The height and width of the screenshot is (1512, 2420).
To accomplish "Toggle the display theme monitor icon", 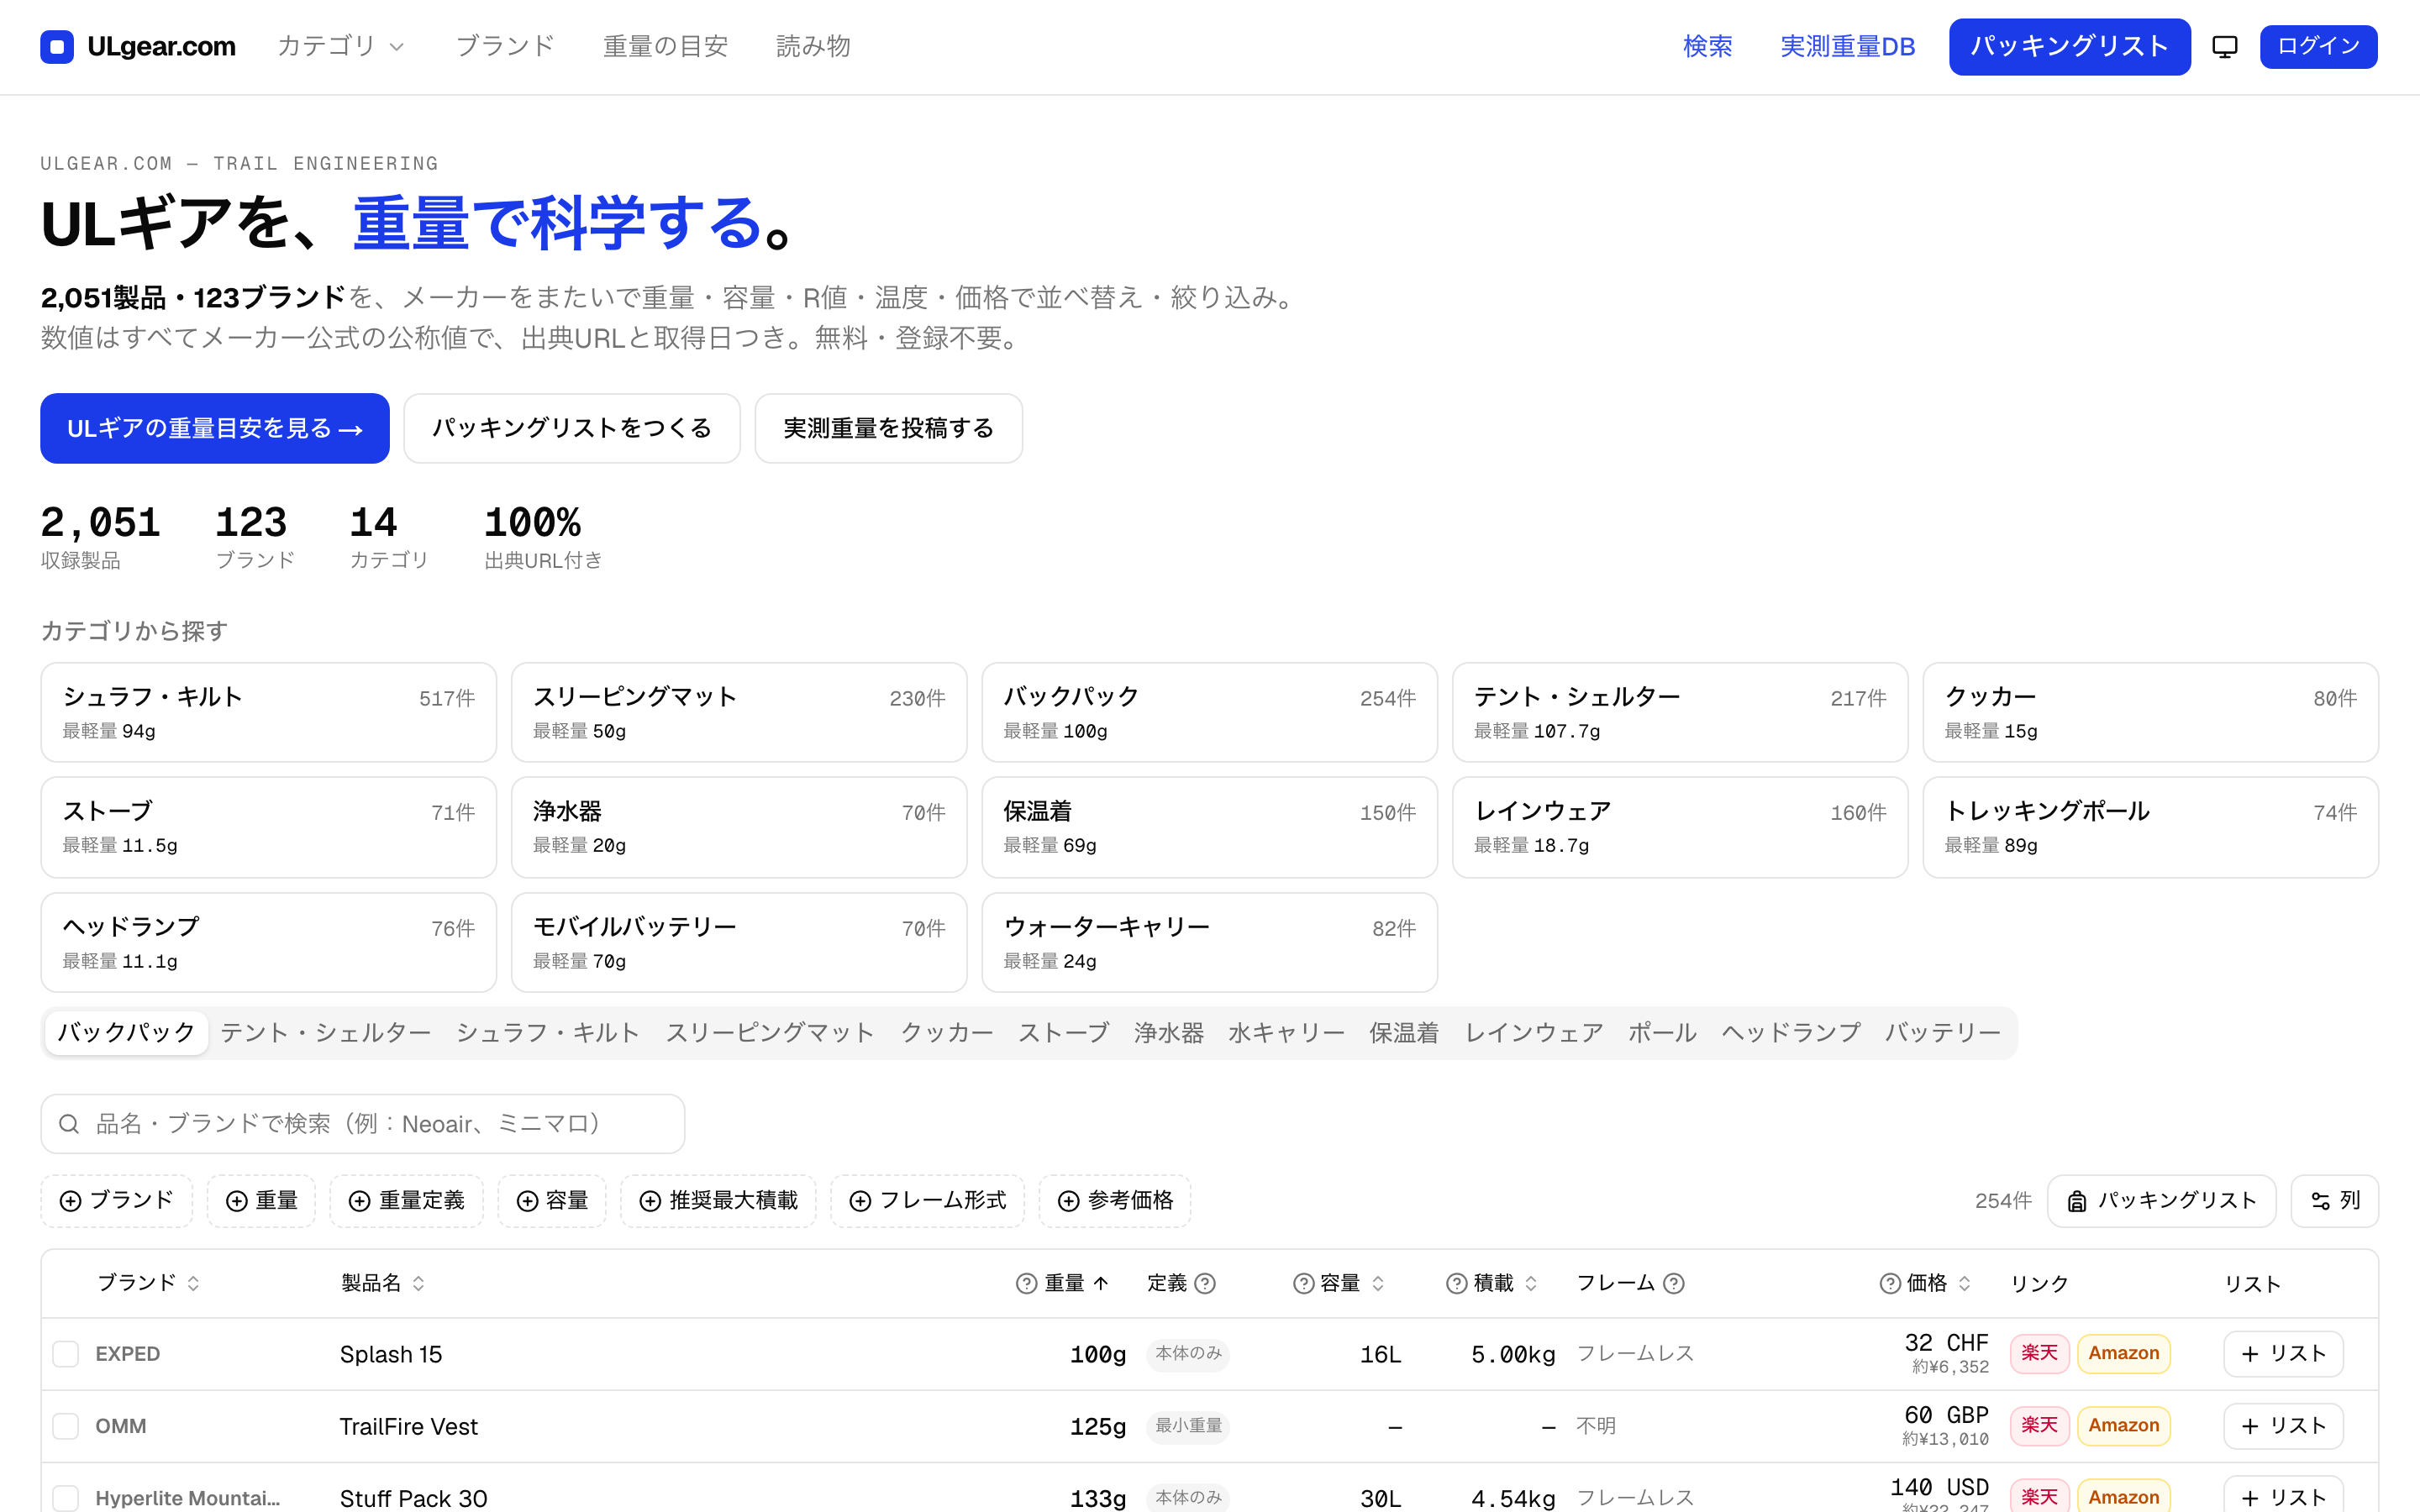I will [x=2225, y=46].
